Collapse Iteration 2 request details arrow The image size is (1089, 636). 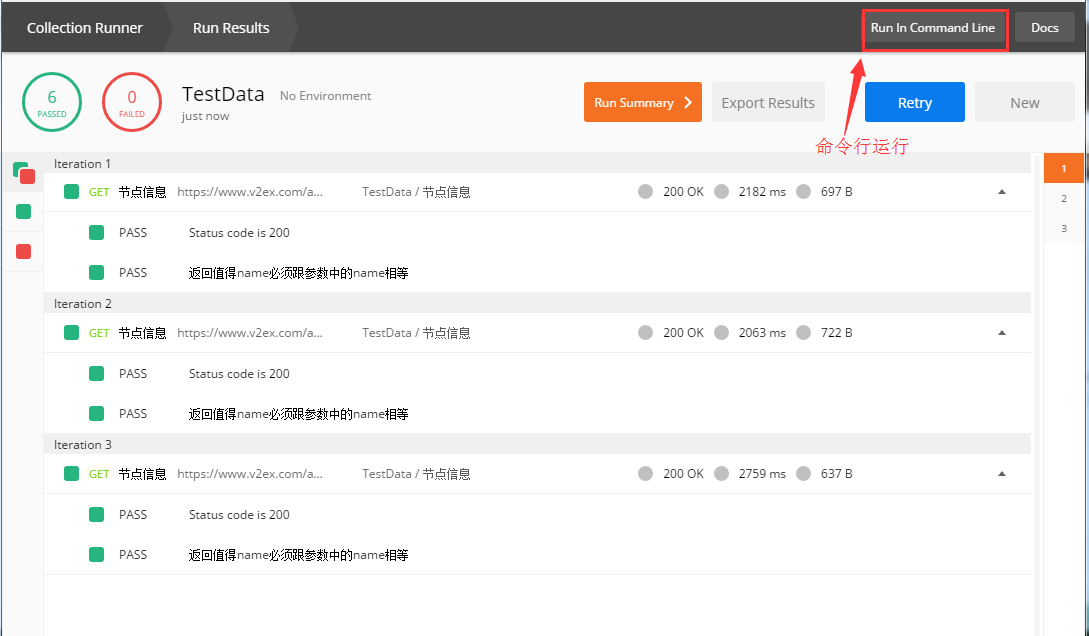(x=1001, y=333)
